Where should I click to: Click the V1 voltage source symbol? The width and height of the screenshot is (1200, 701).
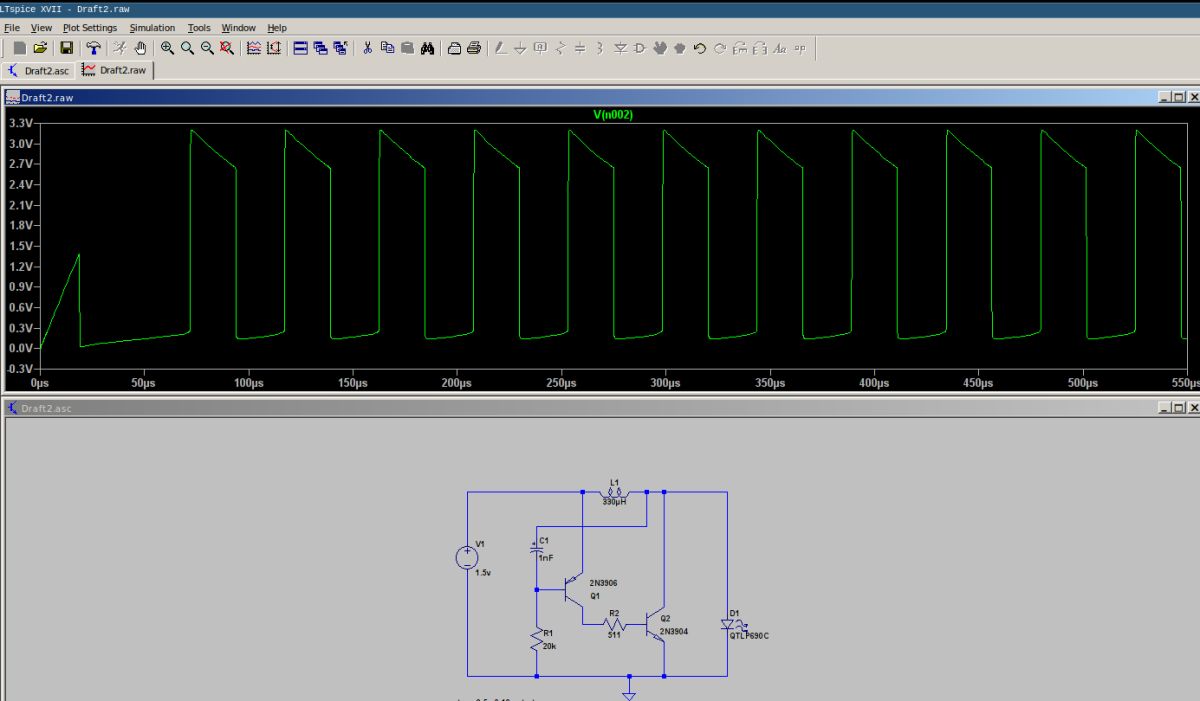467,558
